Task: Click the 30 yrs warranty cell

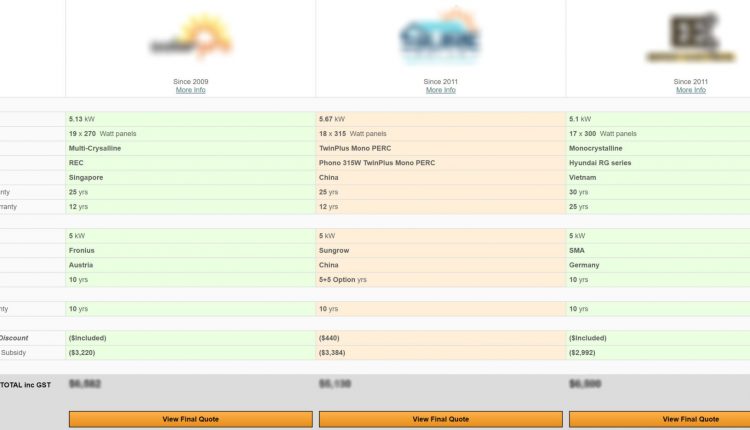Action: (x=658, y=192)
